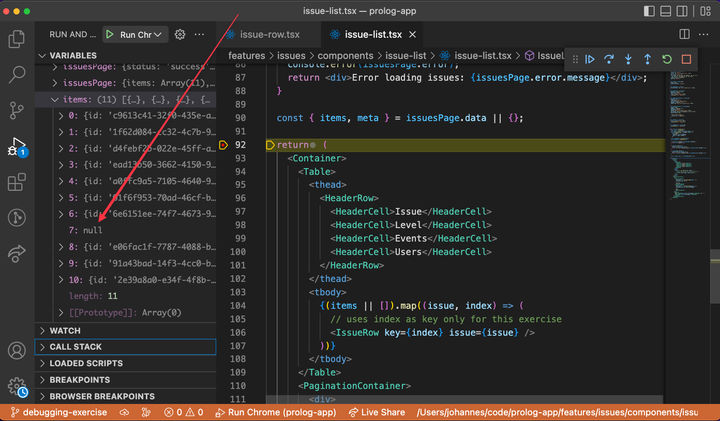Expand the Watch section
Screen dimensions: 720x421
pos(65,330)
